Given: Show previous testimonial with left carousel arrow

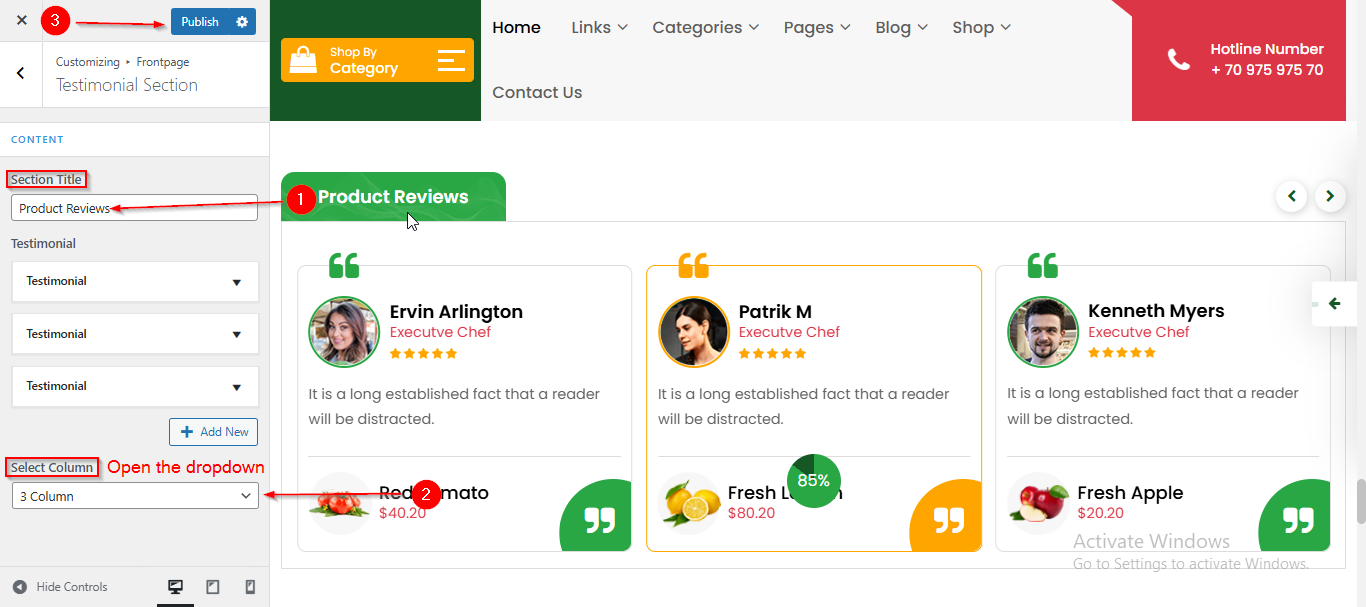Looking at the screenshot, I should pyautogui.click(x=1291, y=196).
